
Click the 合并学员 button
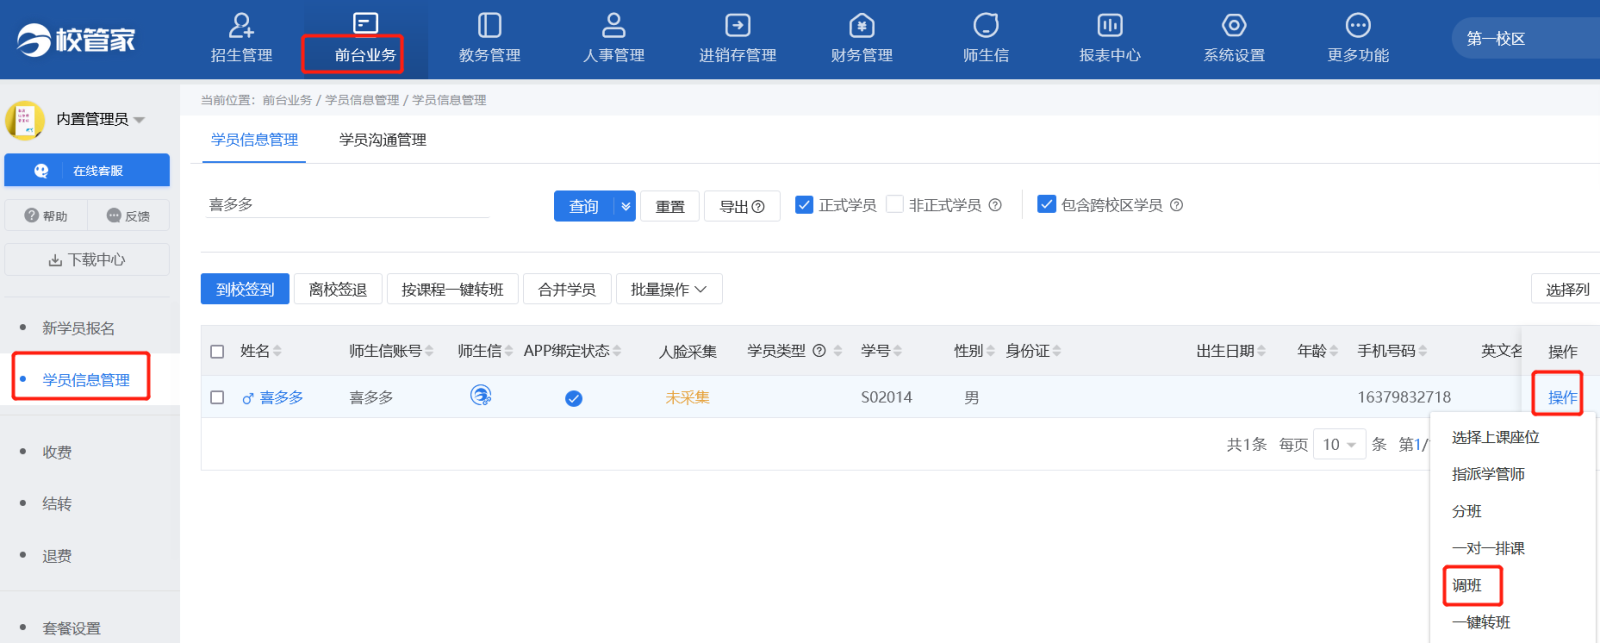pos(567,289)
